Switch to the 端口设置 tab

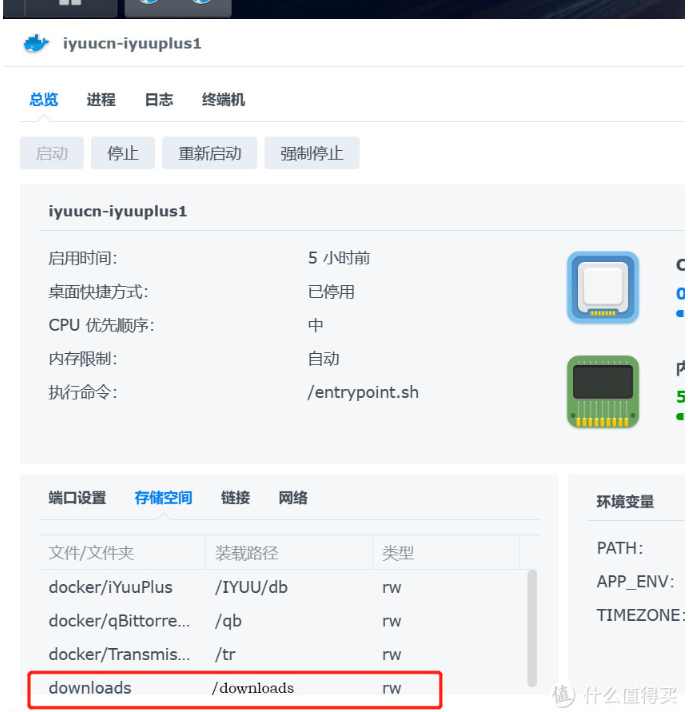[77, 498]
